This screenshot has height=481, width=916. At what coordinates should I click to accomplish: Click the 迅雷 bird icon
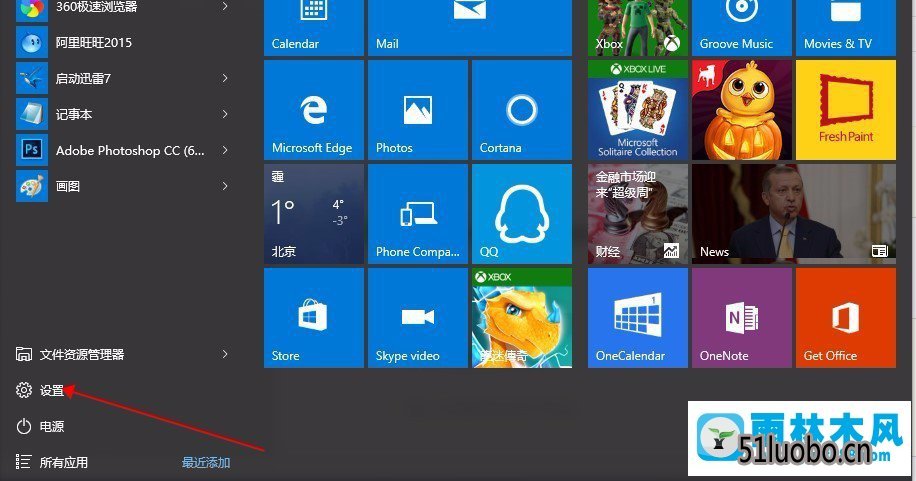click(32, 78)
